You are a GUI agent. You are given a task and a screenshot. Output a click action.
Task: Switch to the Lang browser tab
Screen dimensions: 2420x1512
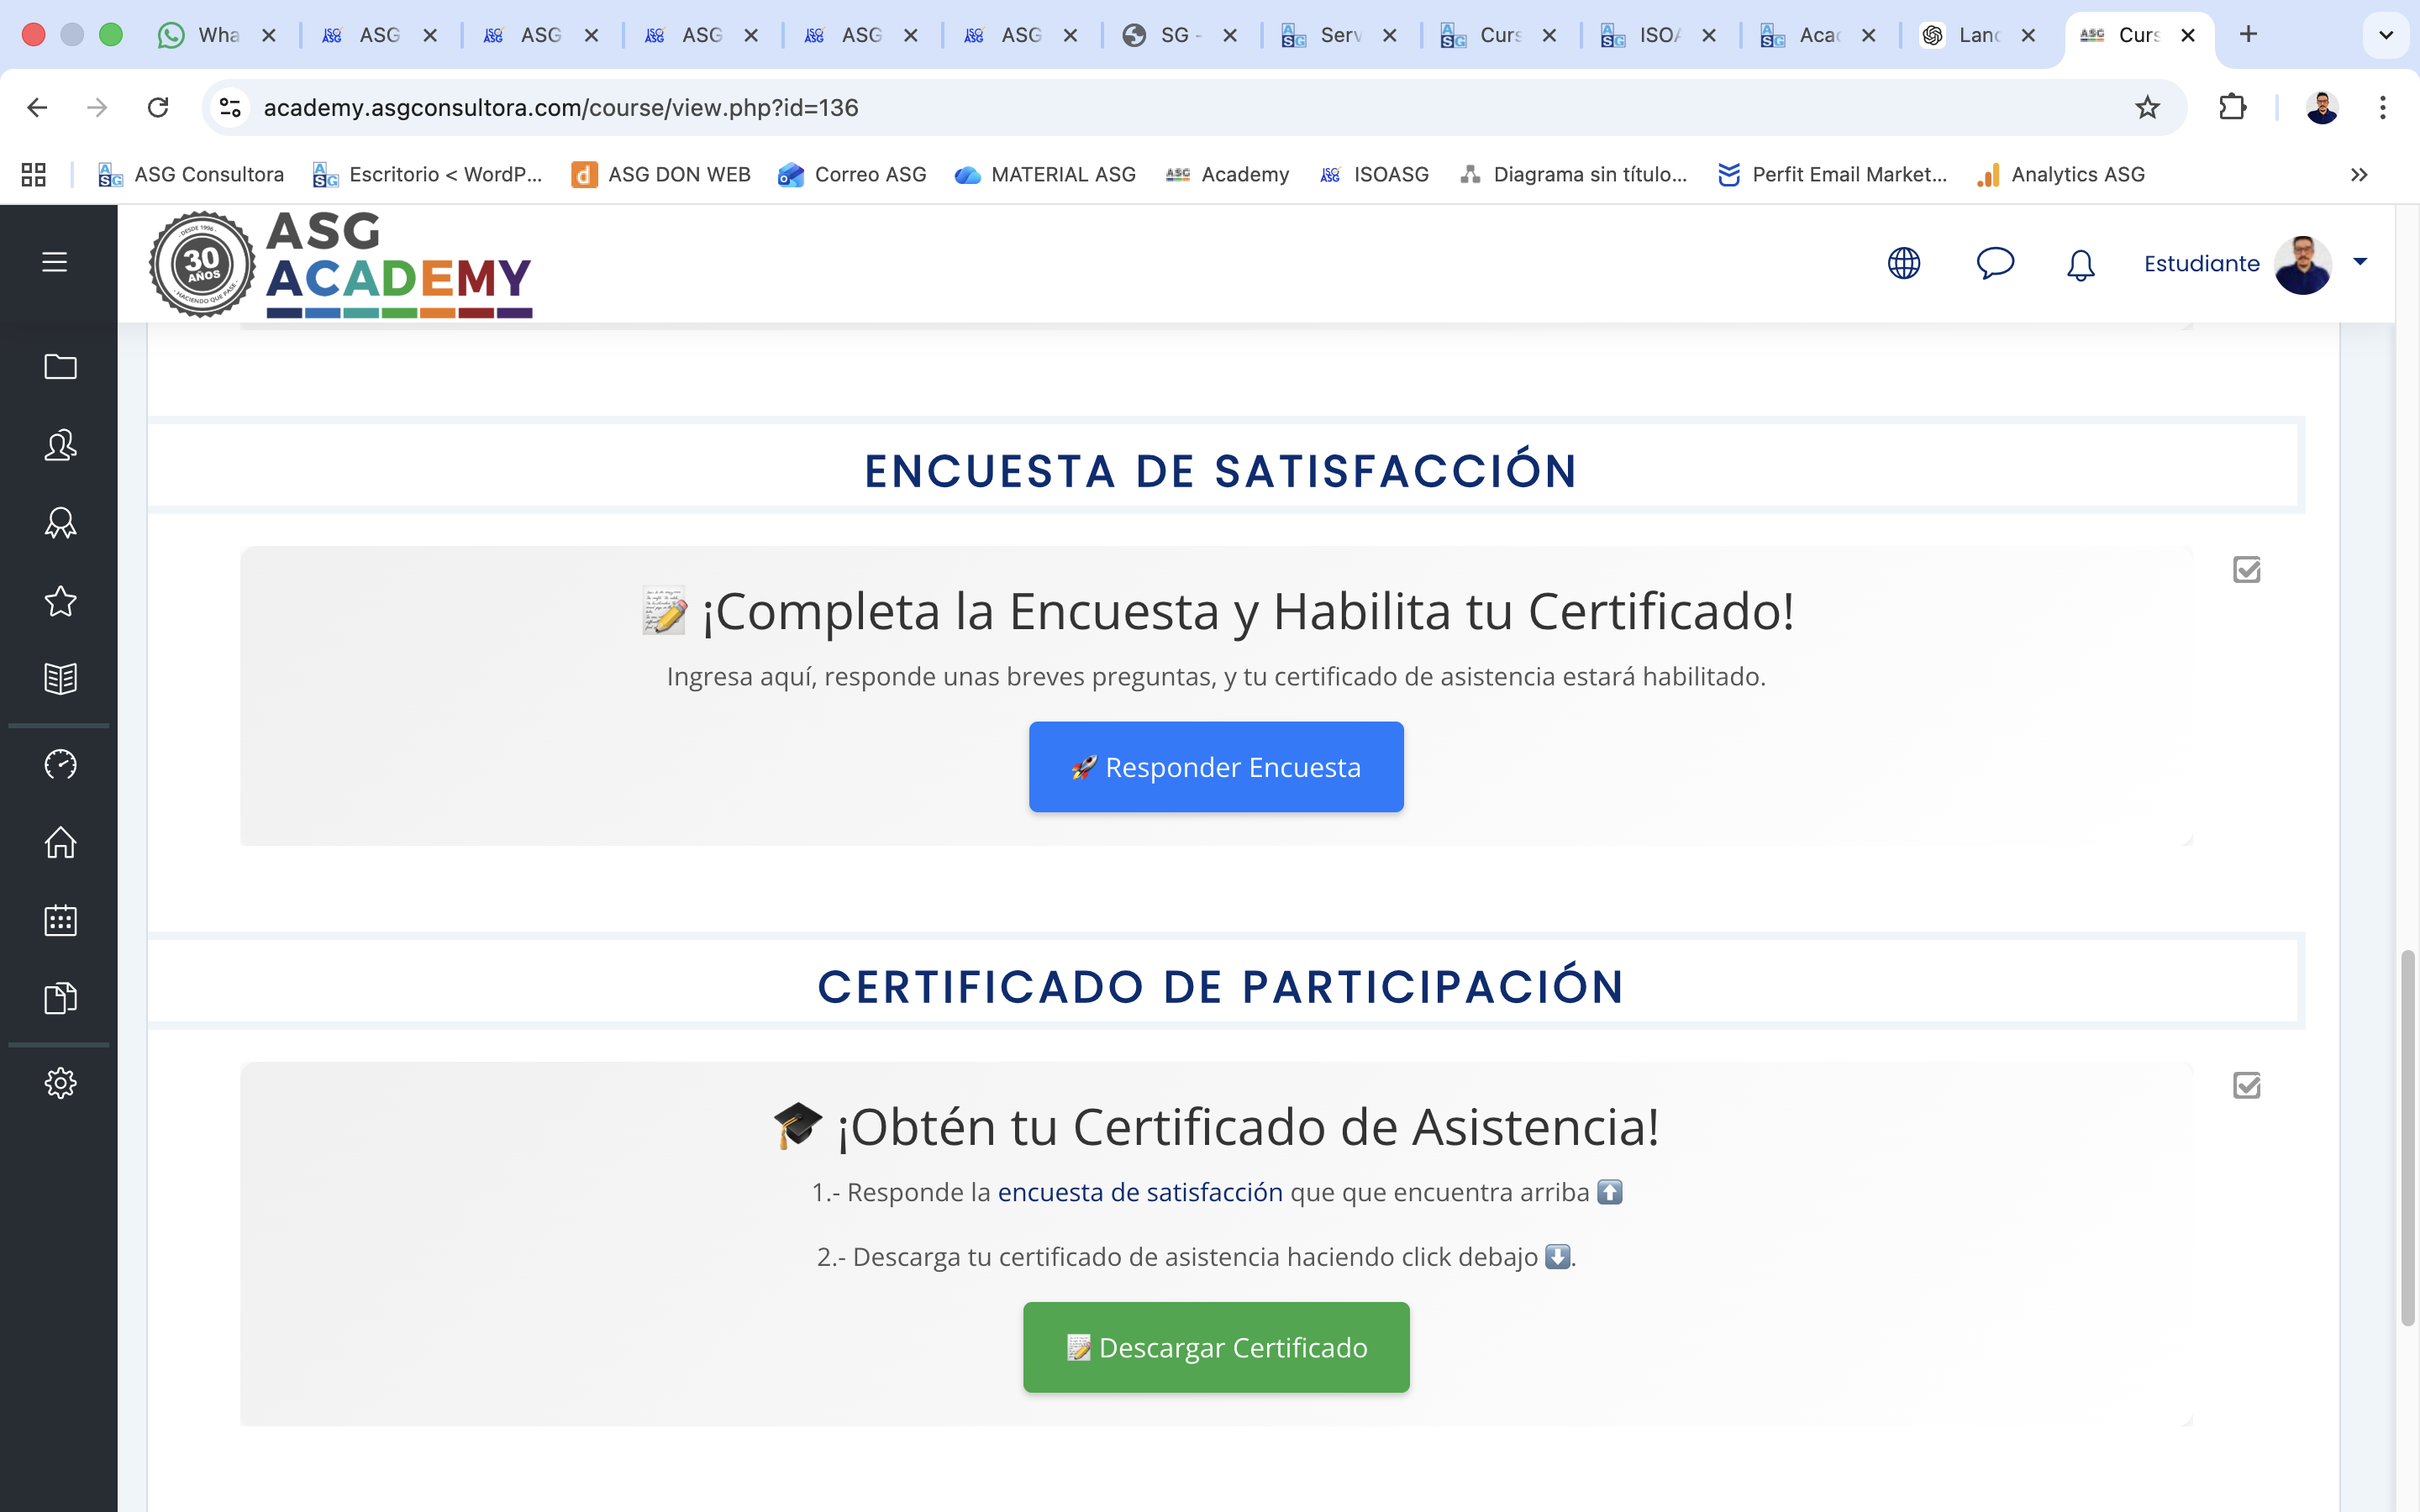coord(1980,34)
